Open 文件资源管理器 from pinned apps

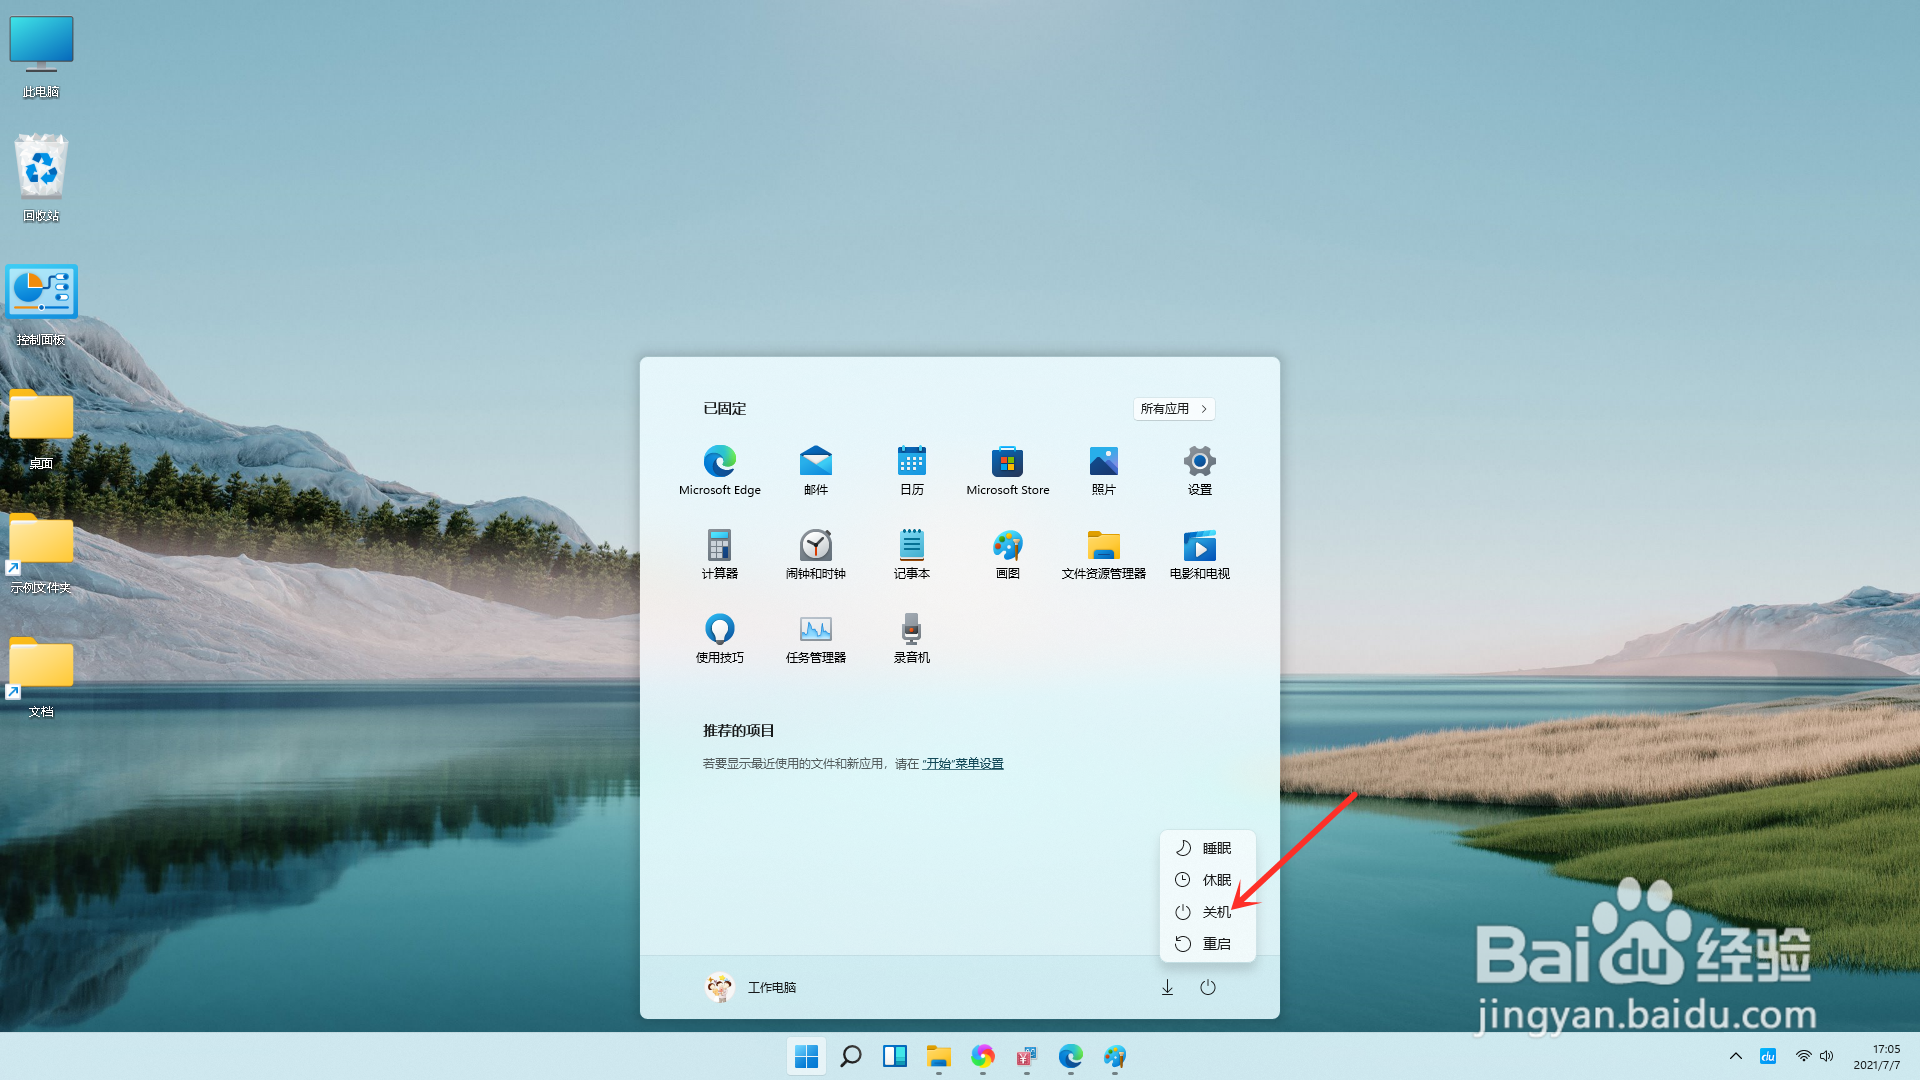coord(1103,553)
